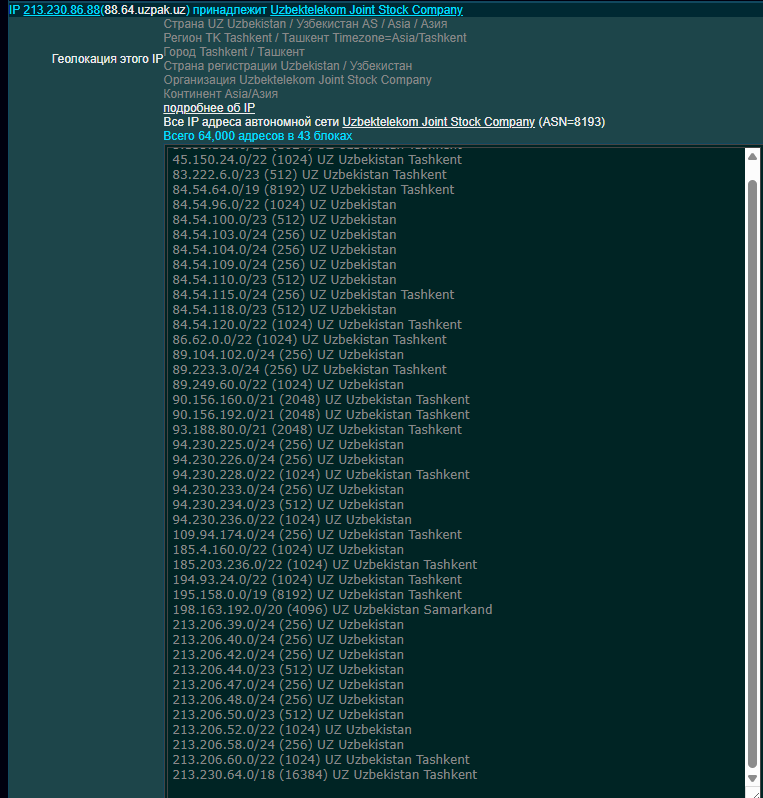763x798 pixels.
Task: Select row 213.206.60.0/22
Action: tap(321, 760)
